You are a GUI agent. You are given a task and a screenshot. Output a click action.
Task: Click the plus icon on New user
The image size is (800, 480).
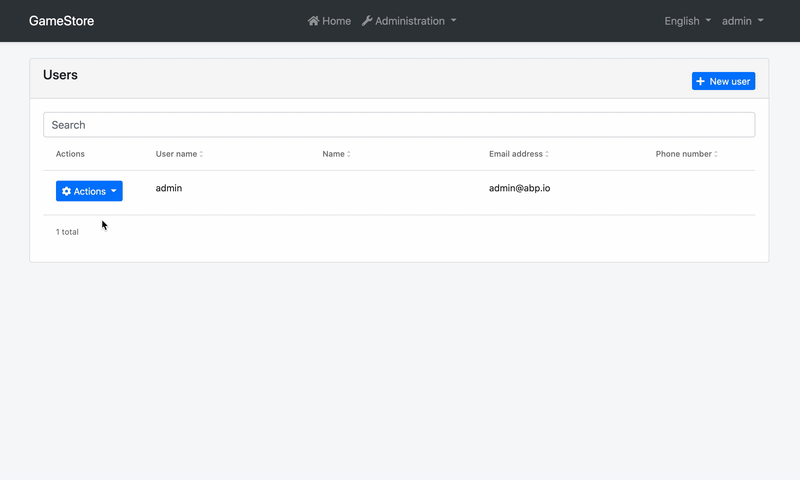[701, 81]
